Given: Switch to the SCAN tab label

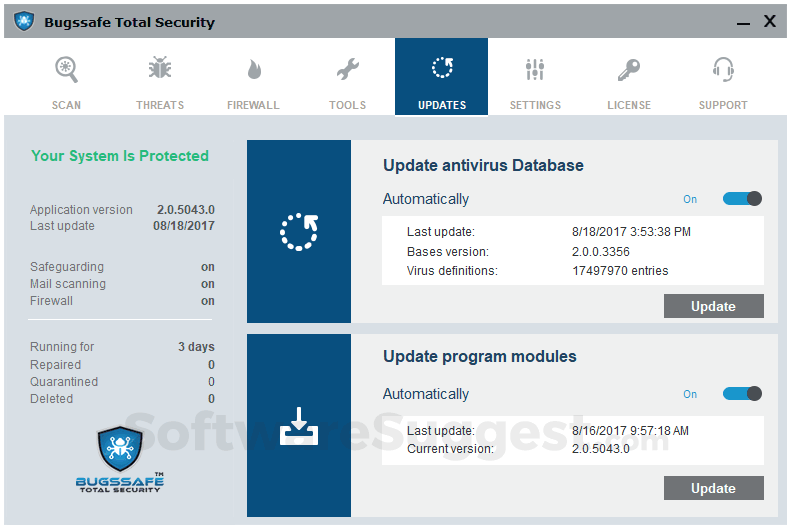Looking at the screenshot, I should tap(66, 105).
